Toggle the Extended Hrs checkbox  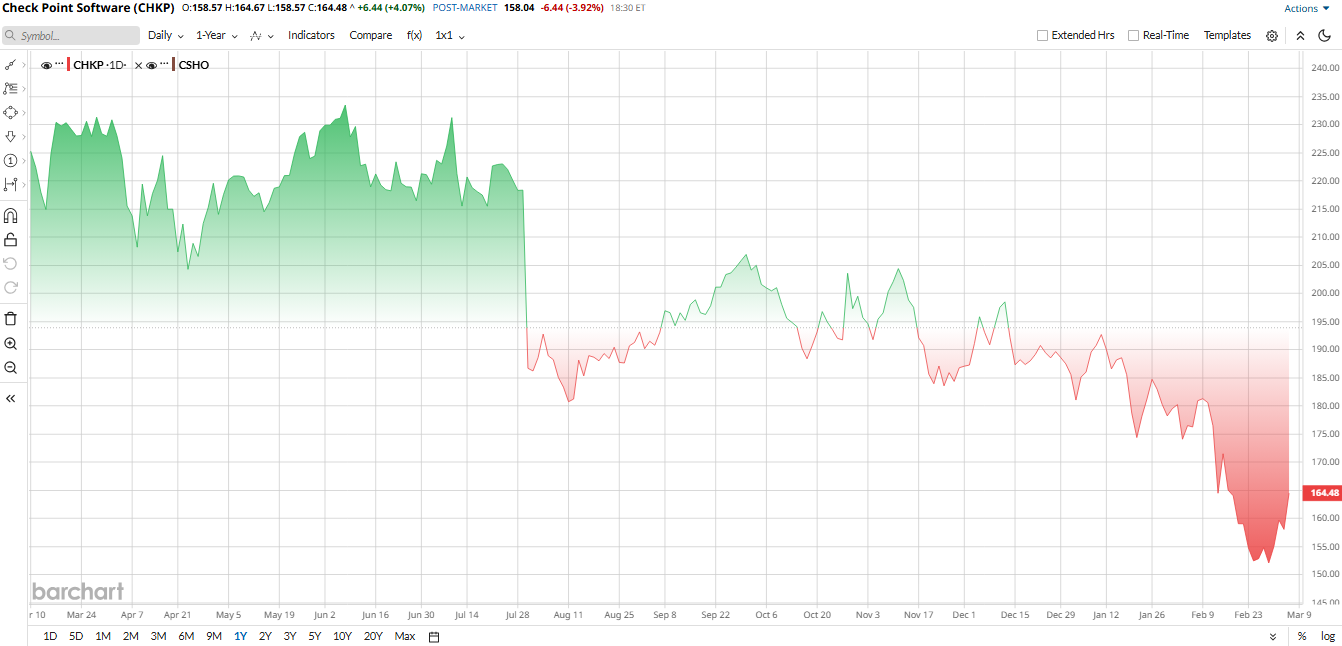coord(1043,35)
